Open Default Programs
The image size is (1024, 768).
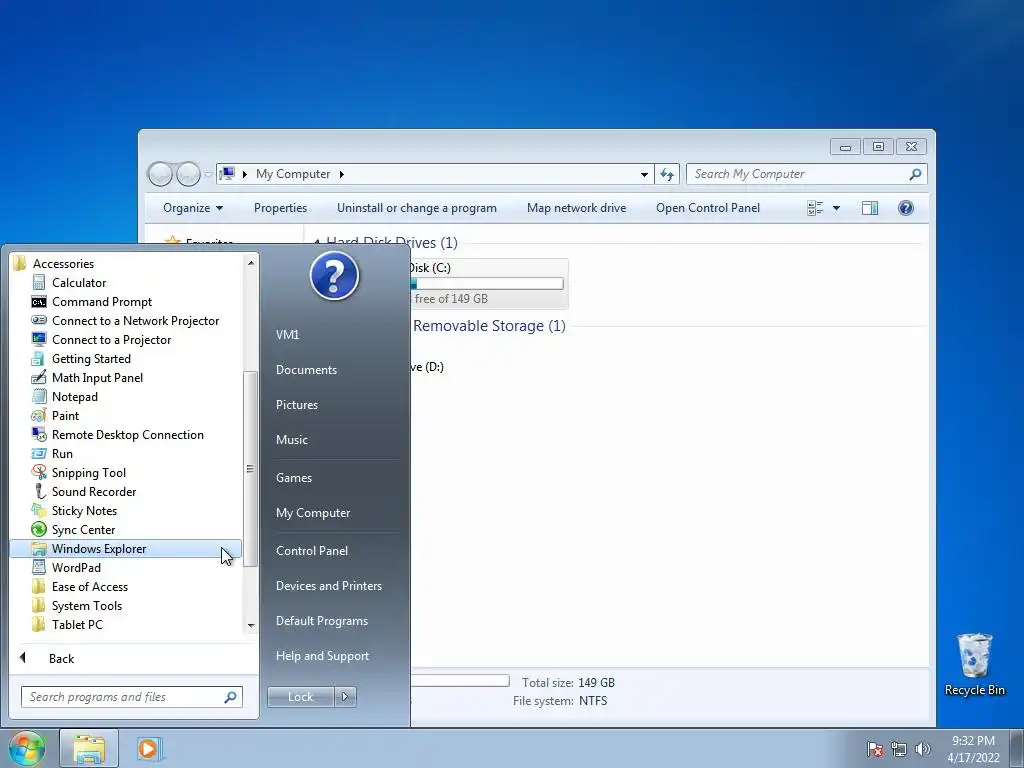[321, 620]
